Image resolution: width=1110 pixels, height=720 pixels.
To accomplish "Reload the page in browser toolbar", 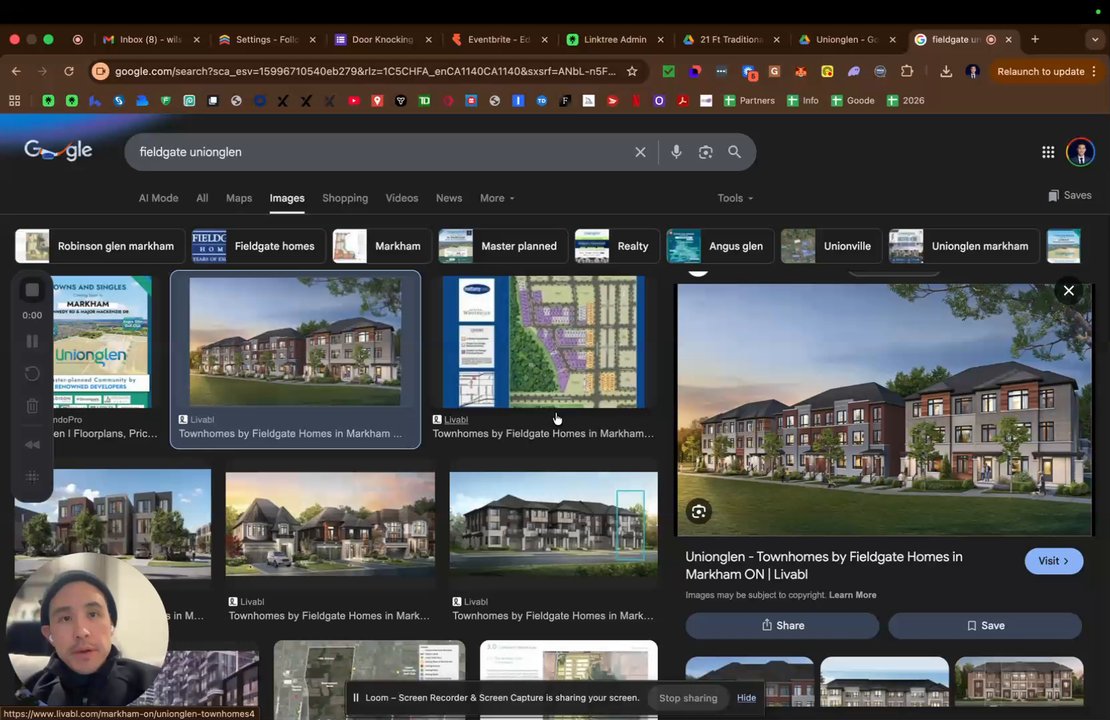I will 69,71.
